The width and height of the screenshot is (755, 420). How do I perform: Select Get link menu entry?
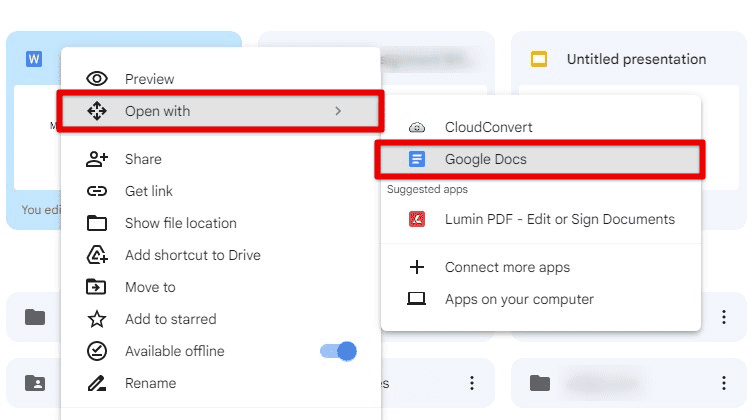click(221, 191)
